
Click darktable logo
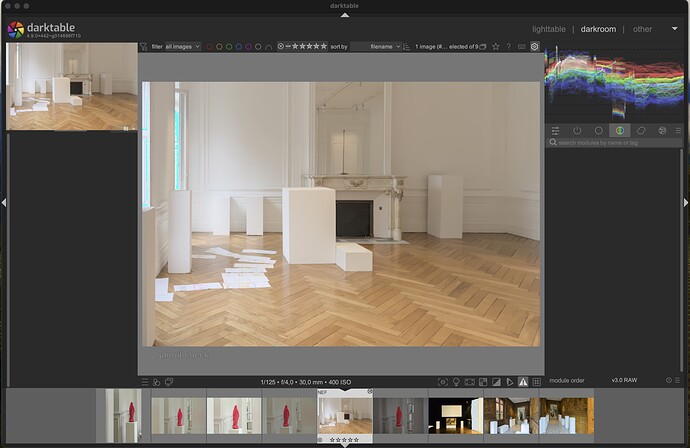pyautogui.click(x=16, y=30)
